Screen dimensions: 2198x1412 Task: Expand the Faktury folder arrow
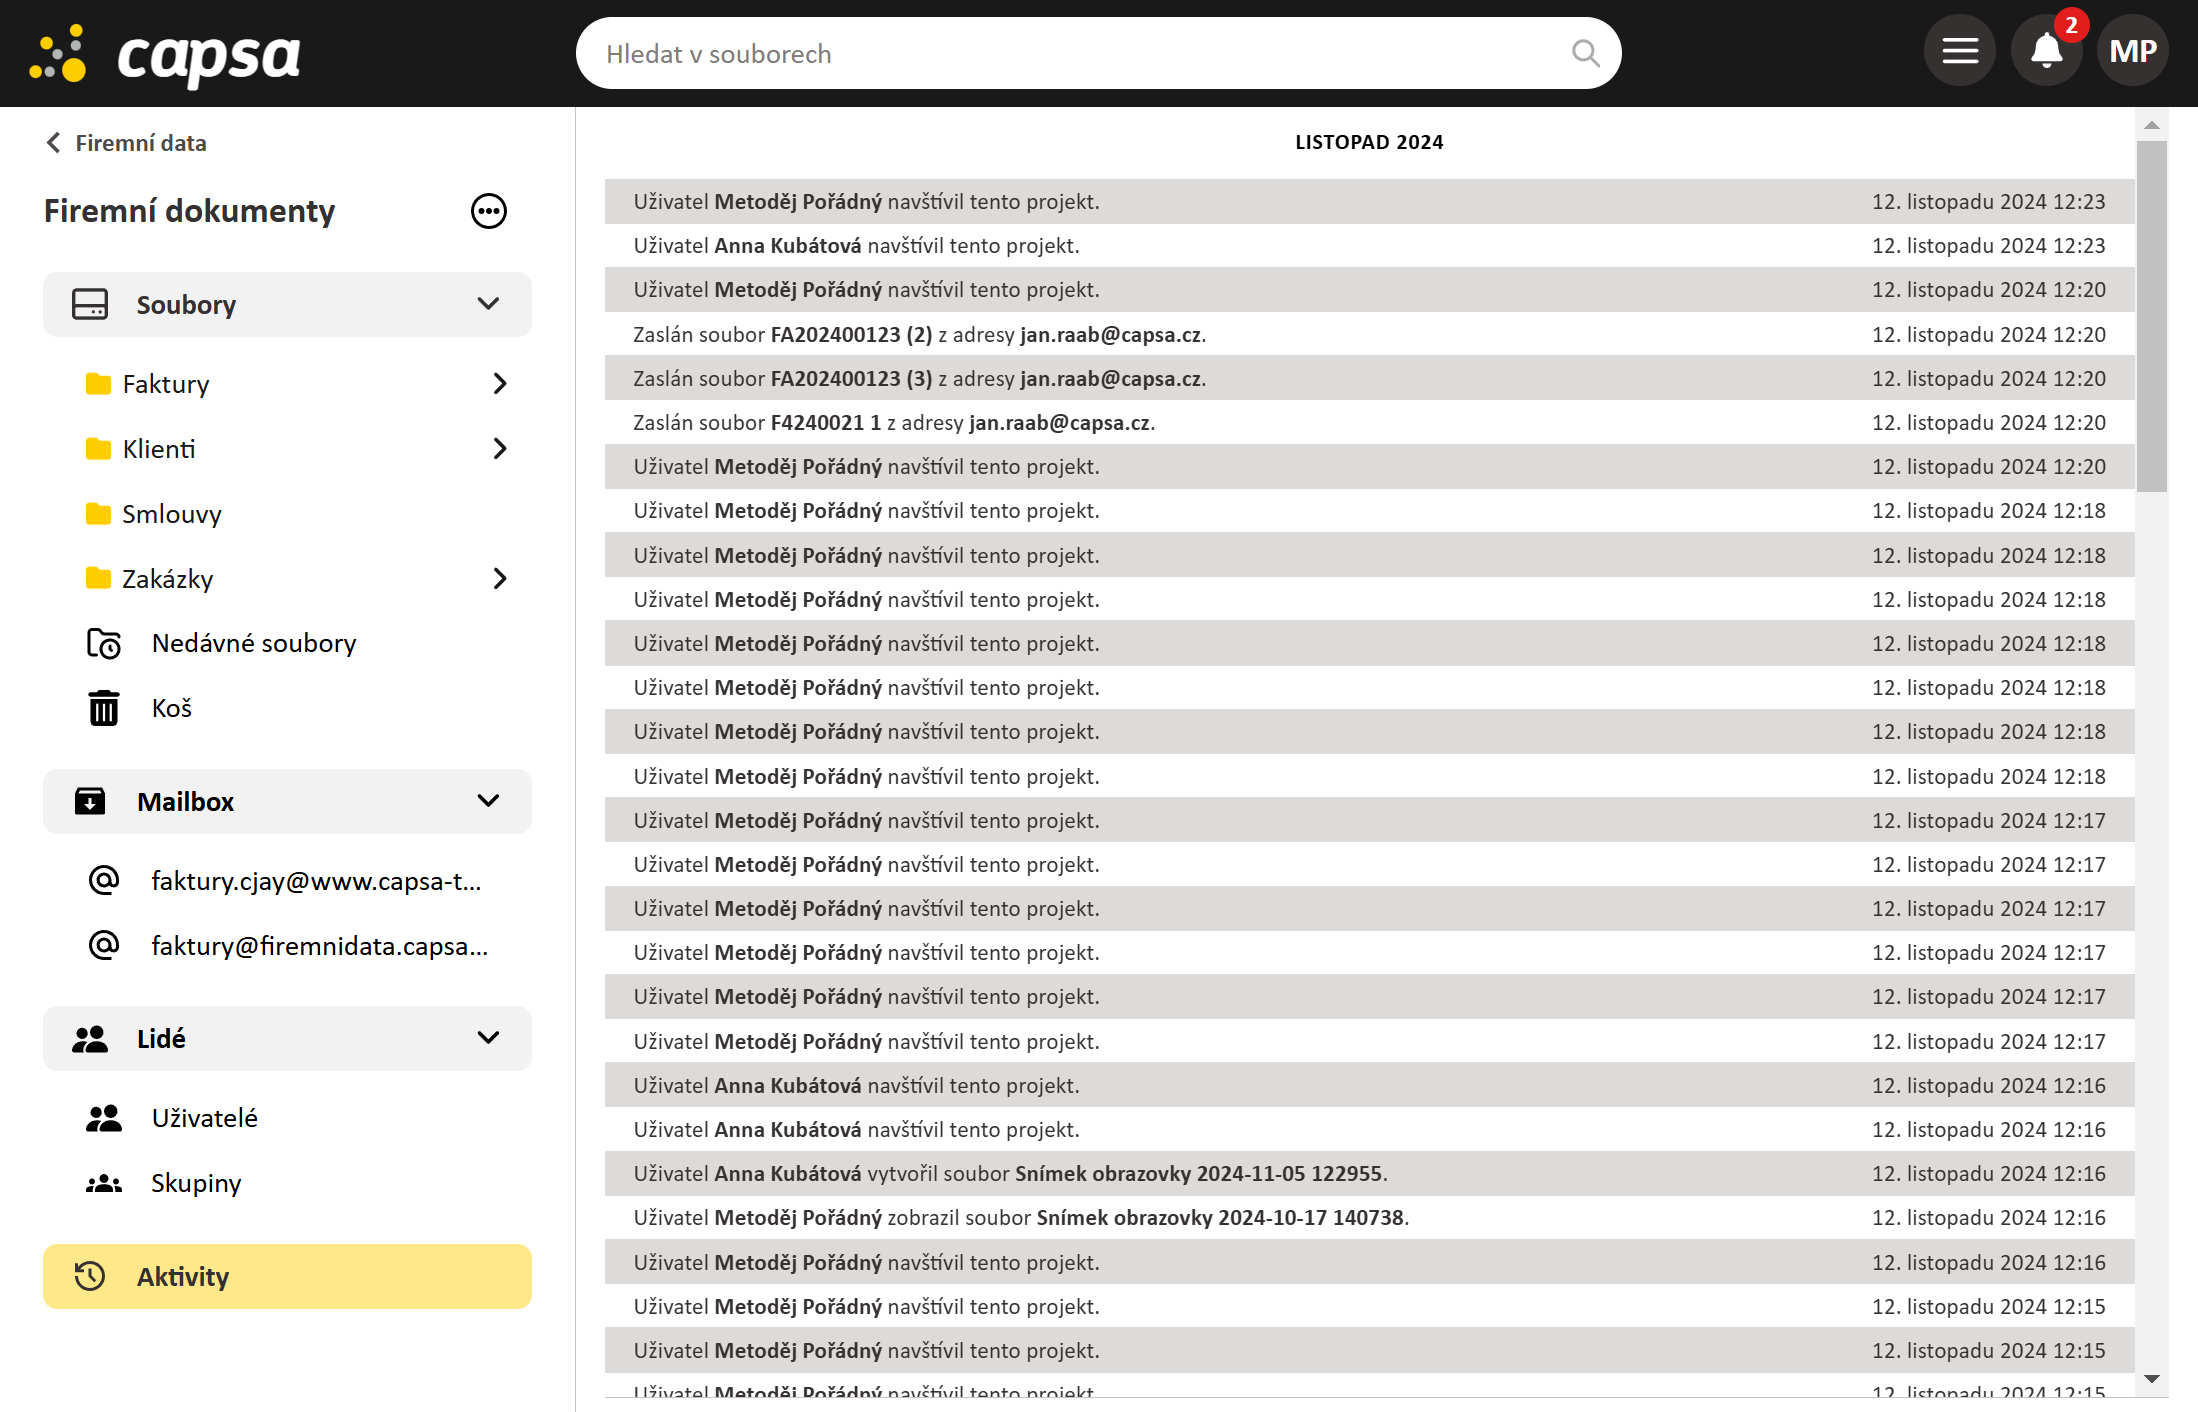tap(500, 384)
